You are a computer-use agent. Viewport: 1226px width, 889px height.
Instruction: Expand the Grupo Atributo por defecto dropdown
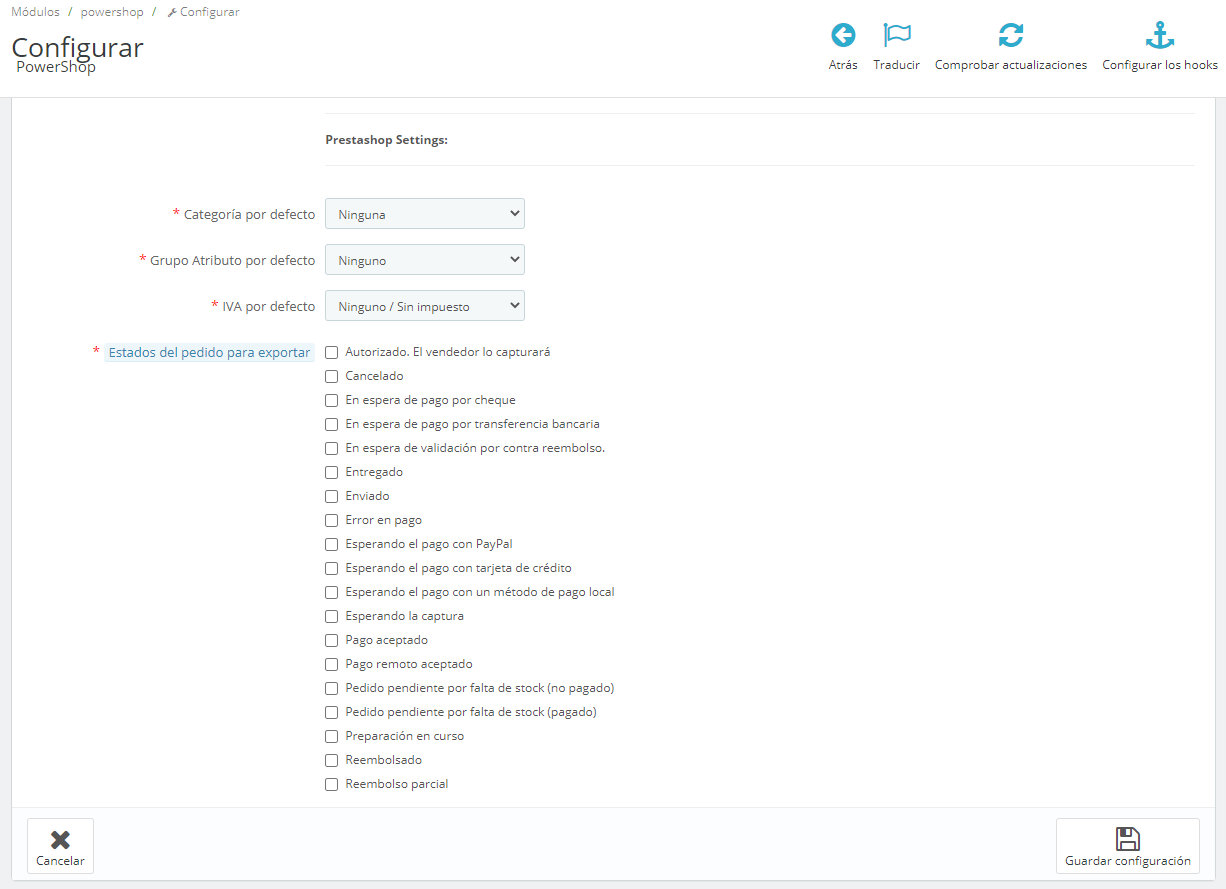click(425, 260)
